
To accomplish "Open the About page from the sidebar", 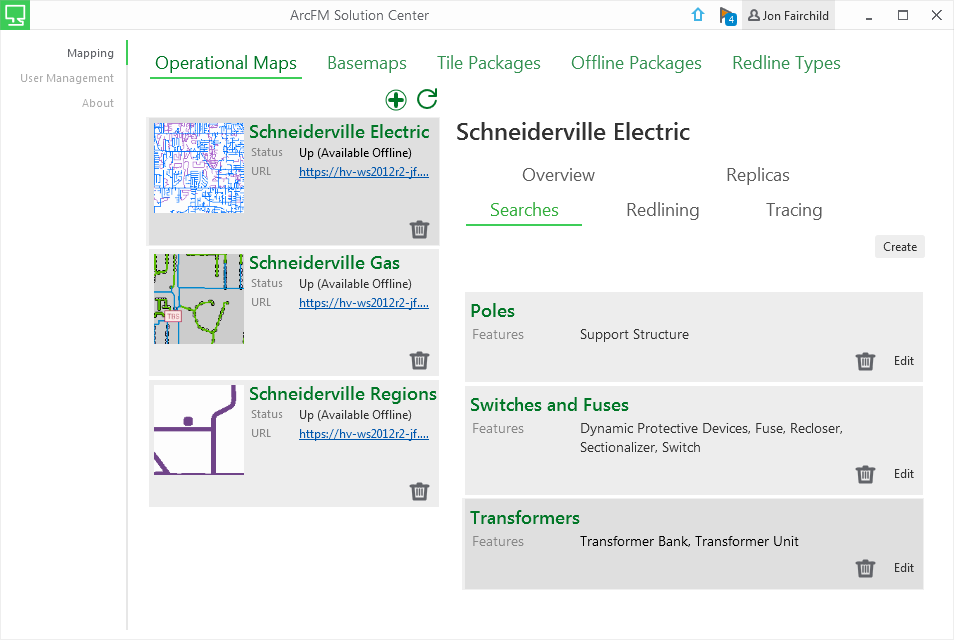I will click(97, 102).
